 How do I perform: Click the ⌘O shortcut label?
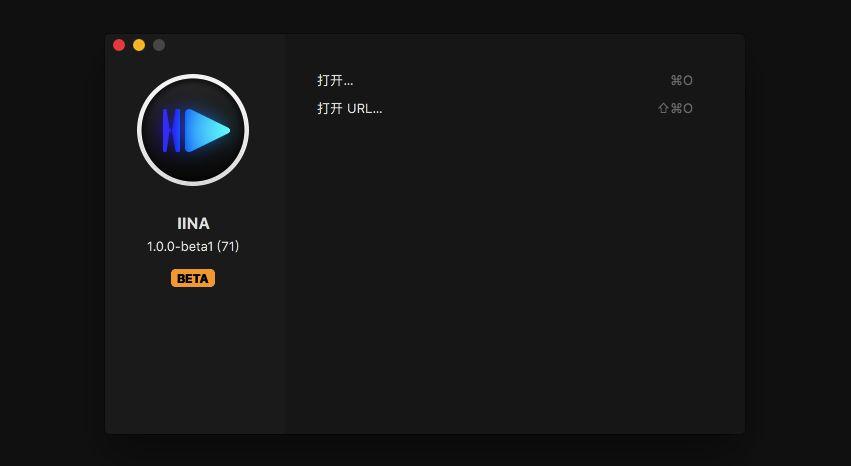tap(682, 81)
